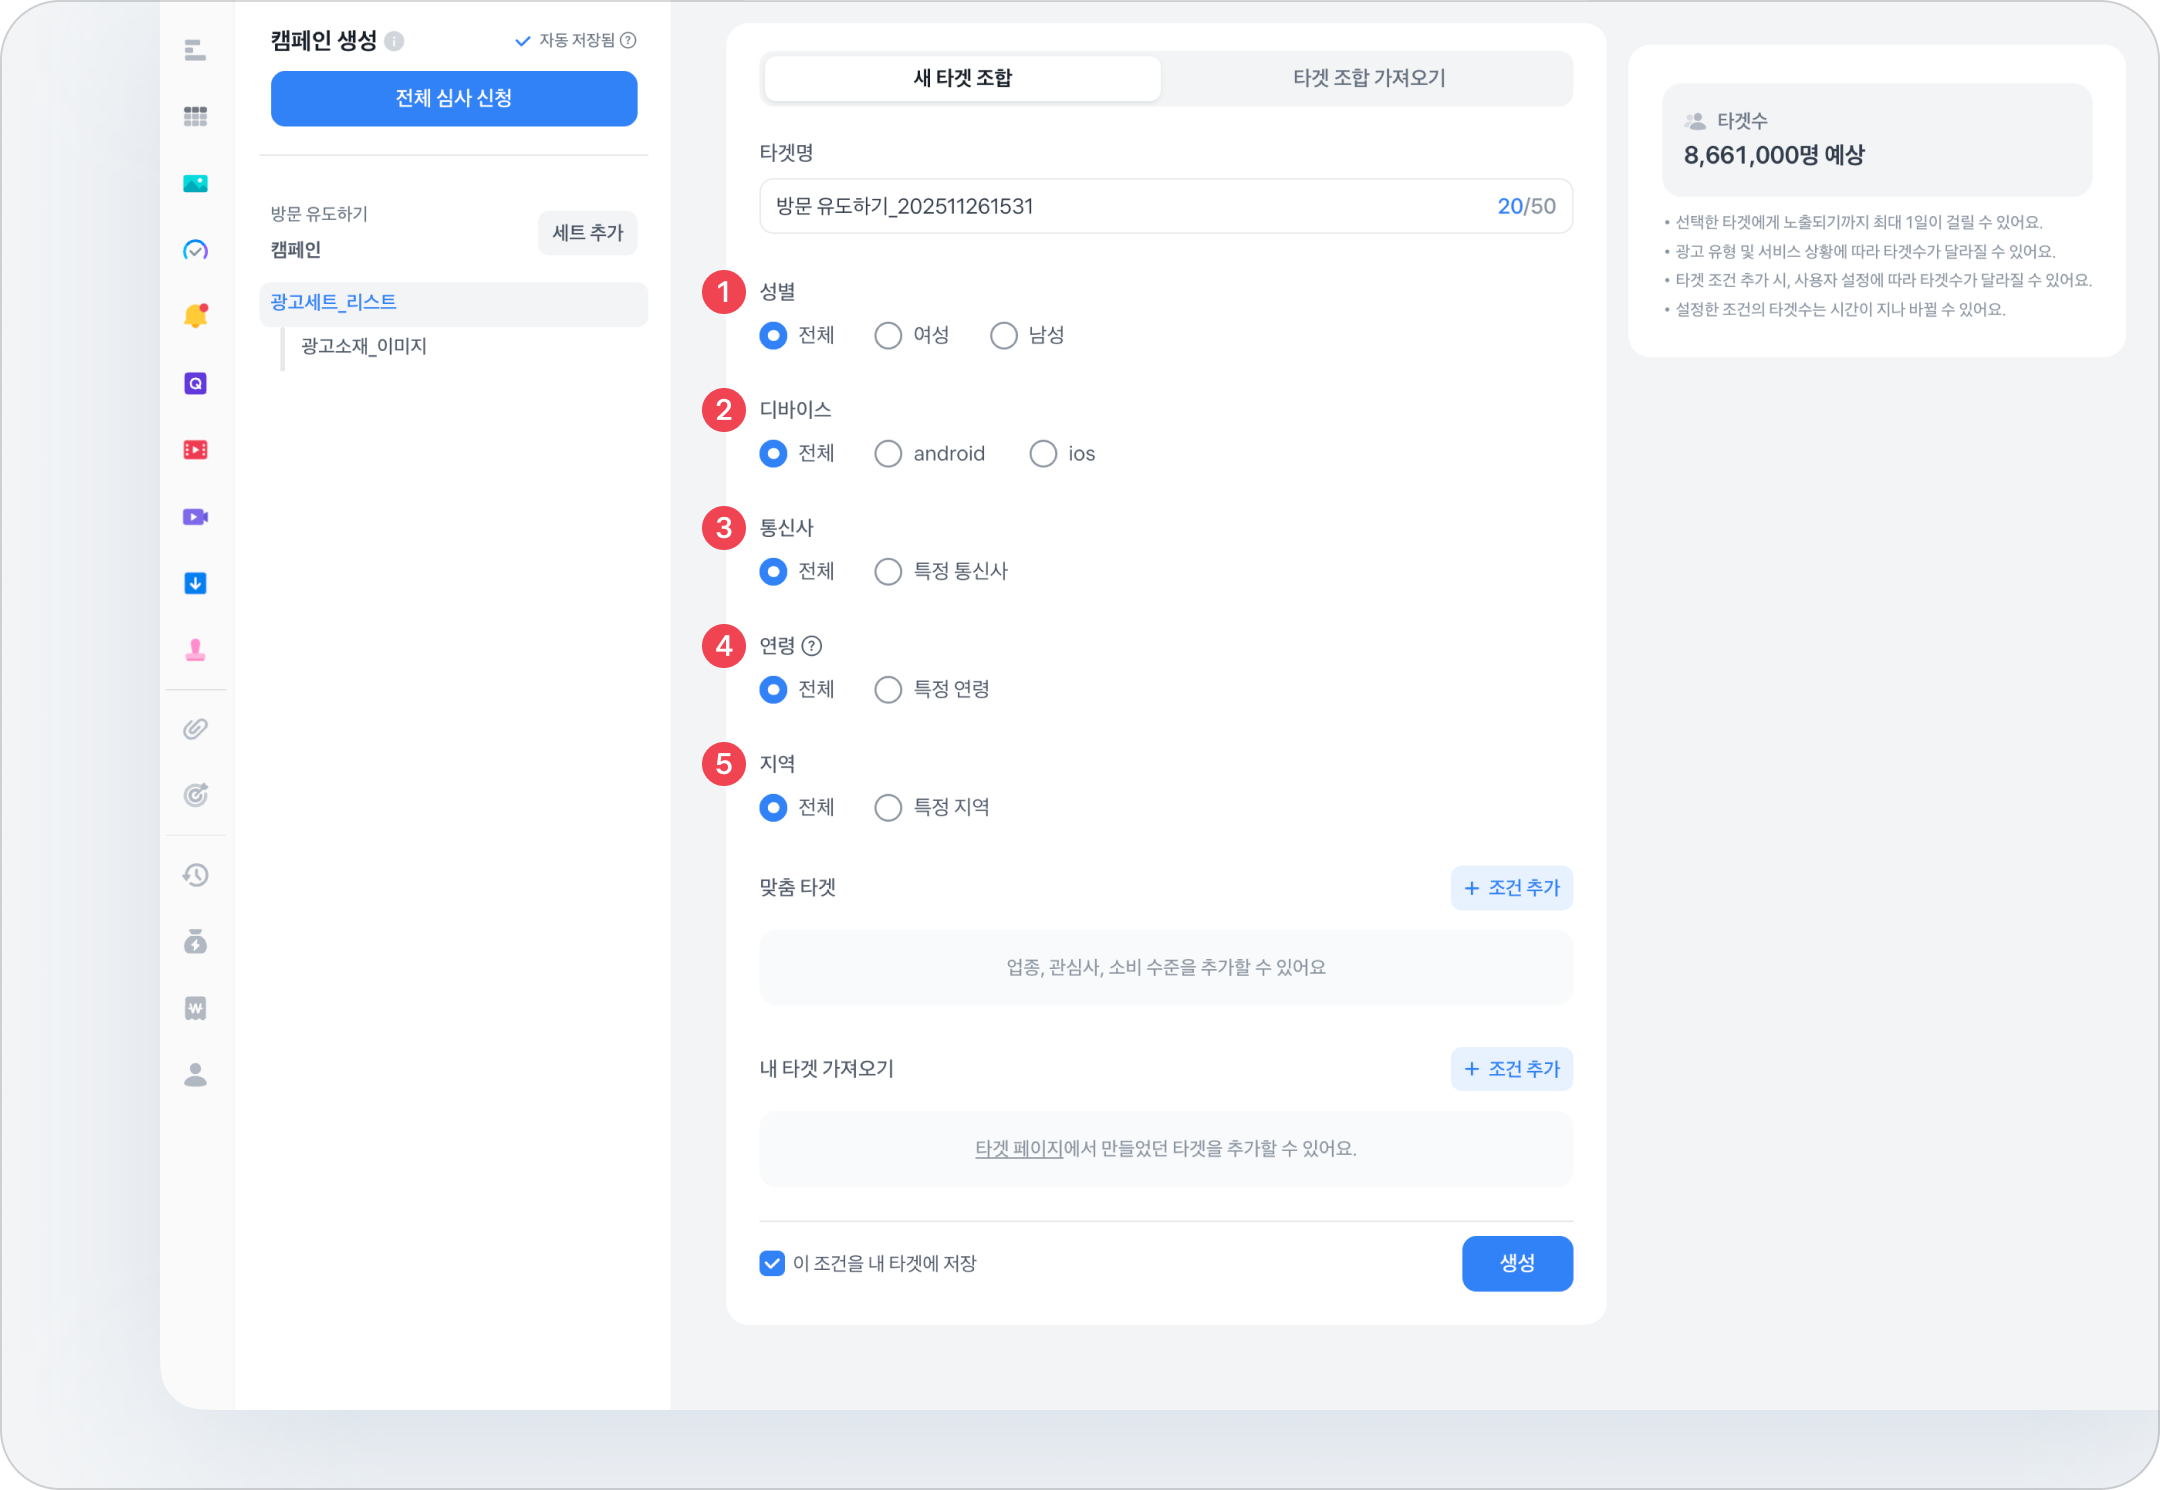Choose 특정 통신사 carrier option
2160x1490 pixels.
point(888,572)
